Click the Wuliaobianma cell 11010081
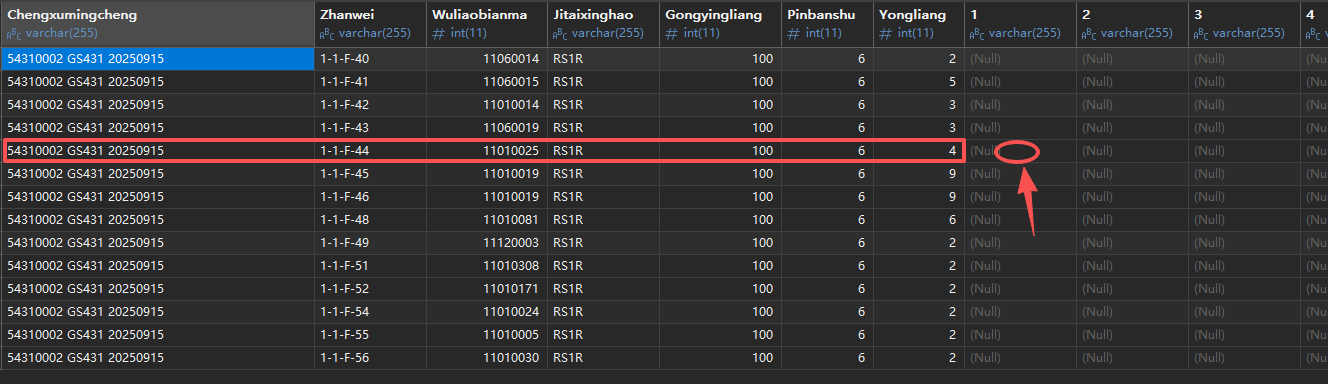Screen dimensions: 1328x384 (x=486, y=220)
